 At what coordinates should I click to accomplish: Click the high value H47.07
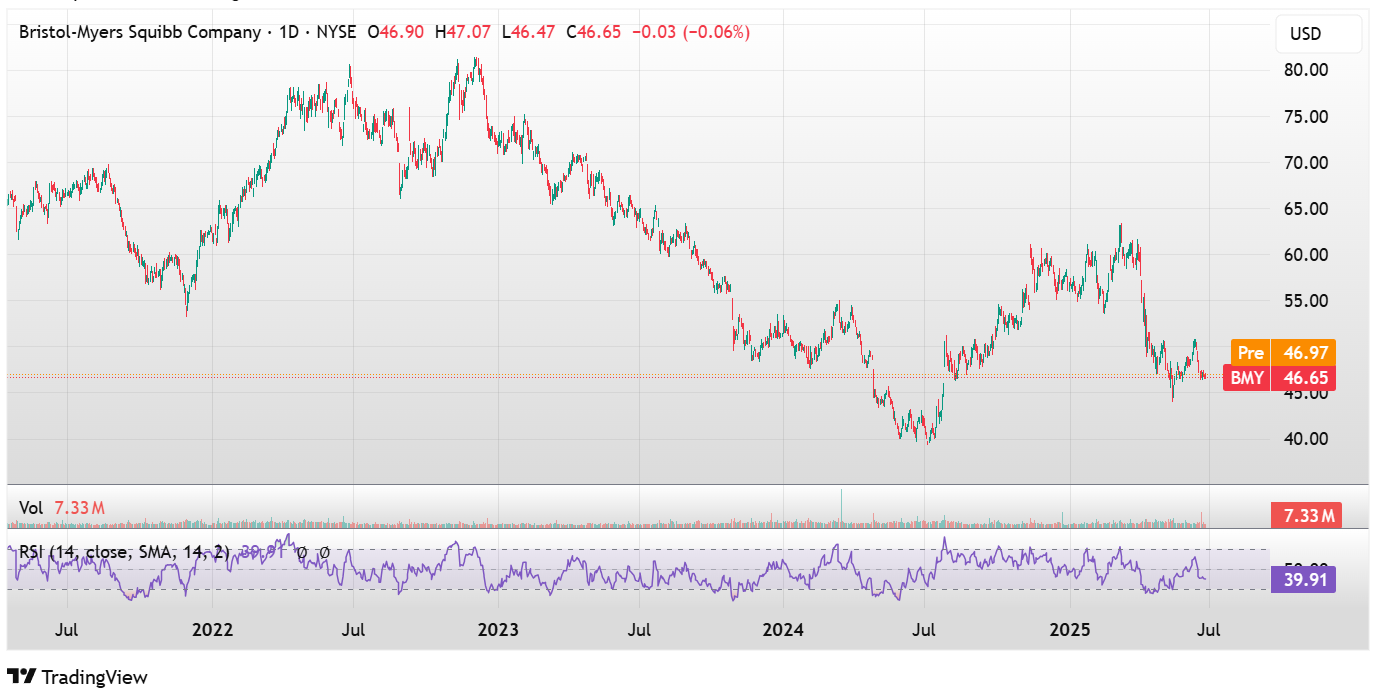(463, 32)
